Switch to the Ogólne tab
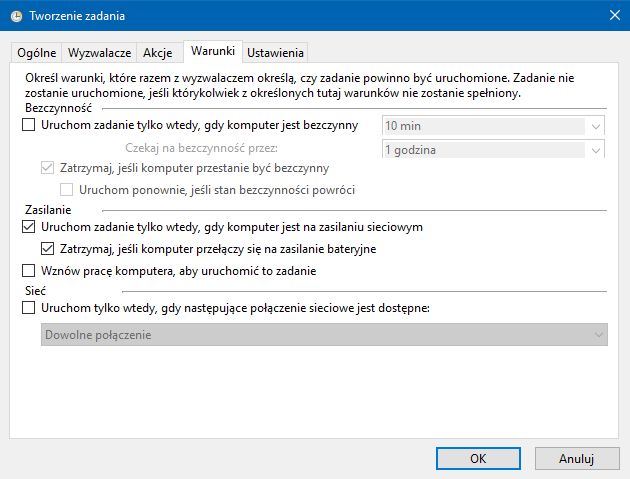Screen dimensions: 630x479 pyautogui.click(x=36, y=53)
